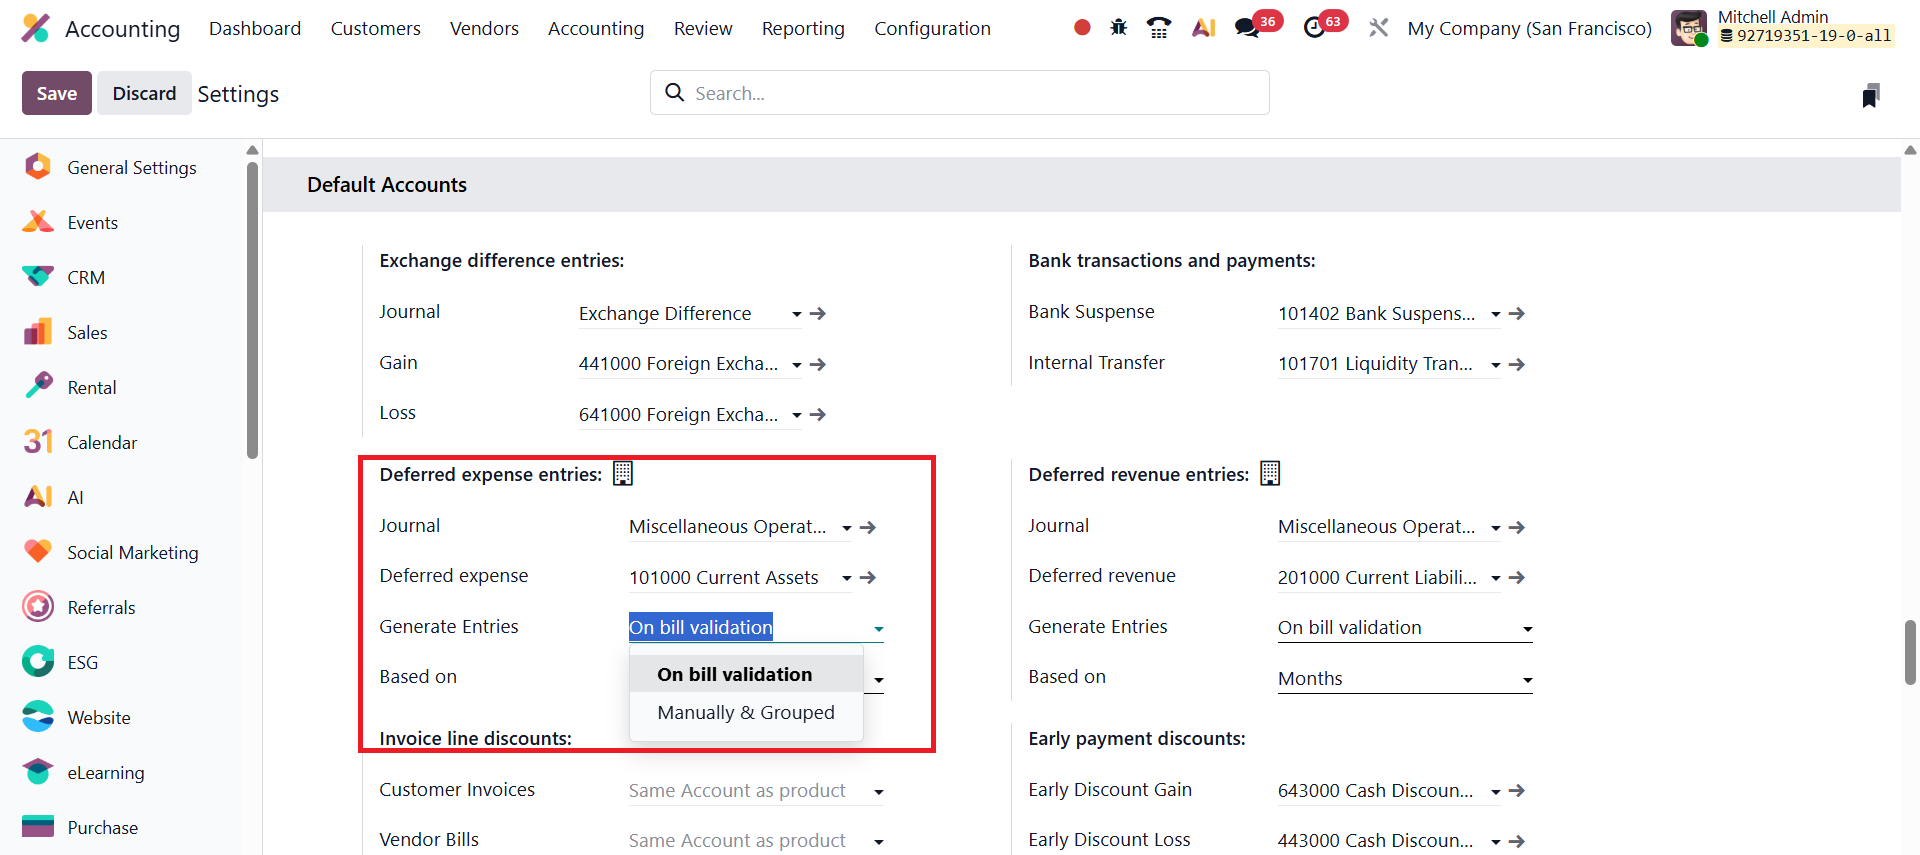Open messages chat icon with 36 badge
This screenshot has height=855, width=1920.
tap(1247, 28)
